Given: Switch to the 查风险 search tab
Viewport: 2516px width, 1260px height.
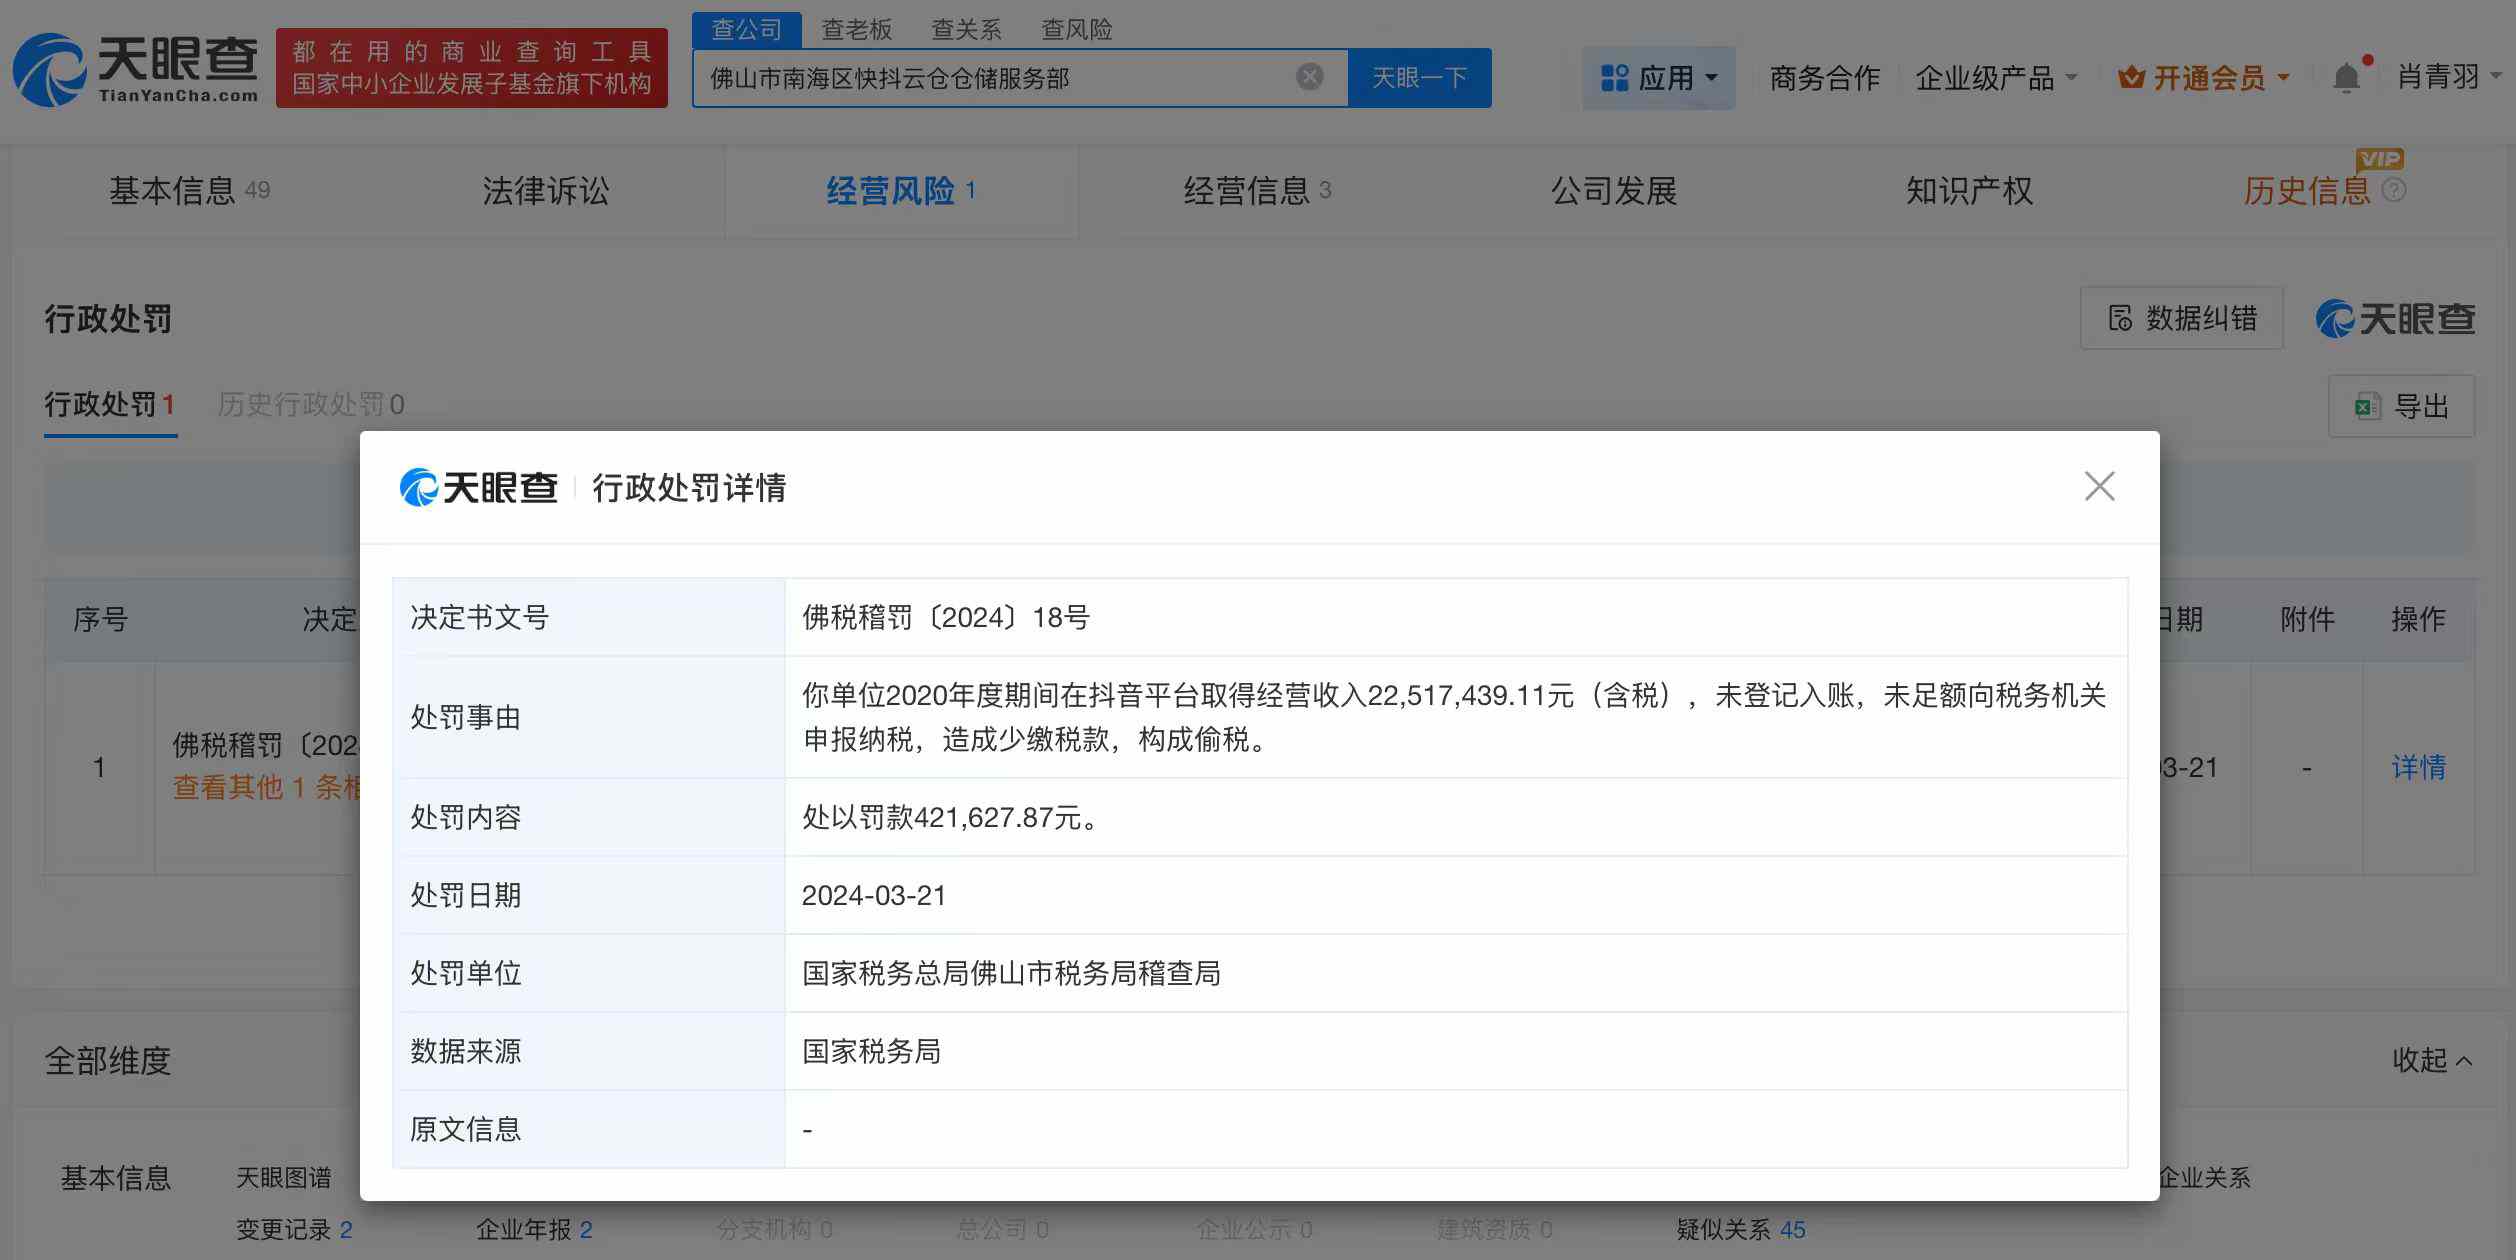Looking at the screenshot, I should tap(1074, 30).
